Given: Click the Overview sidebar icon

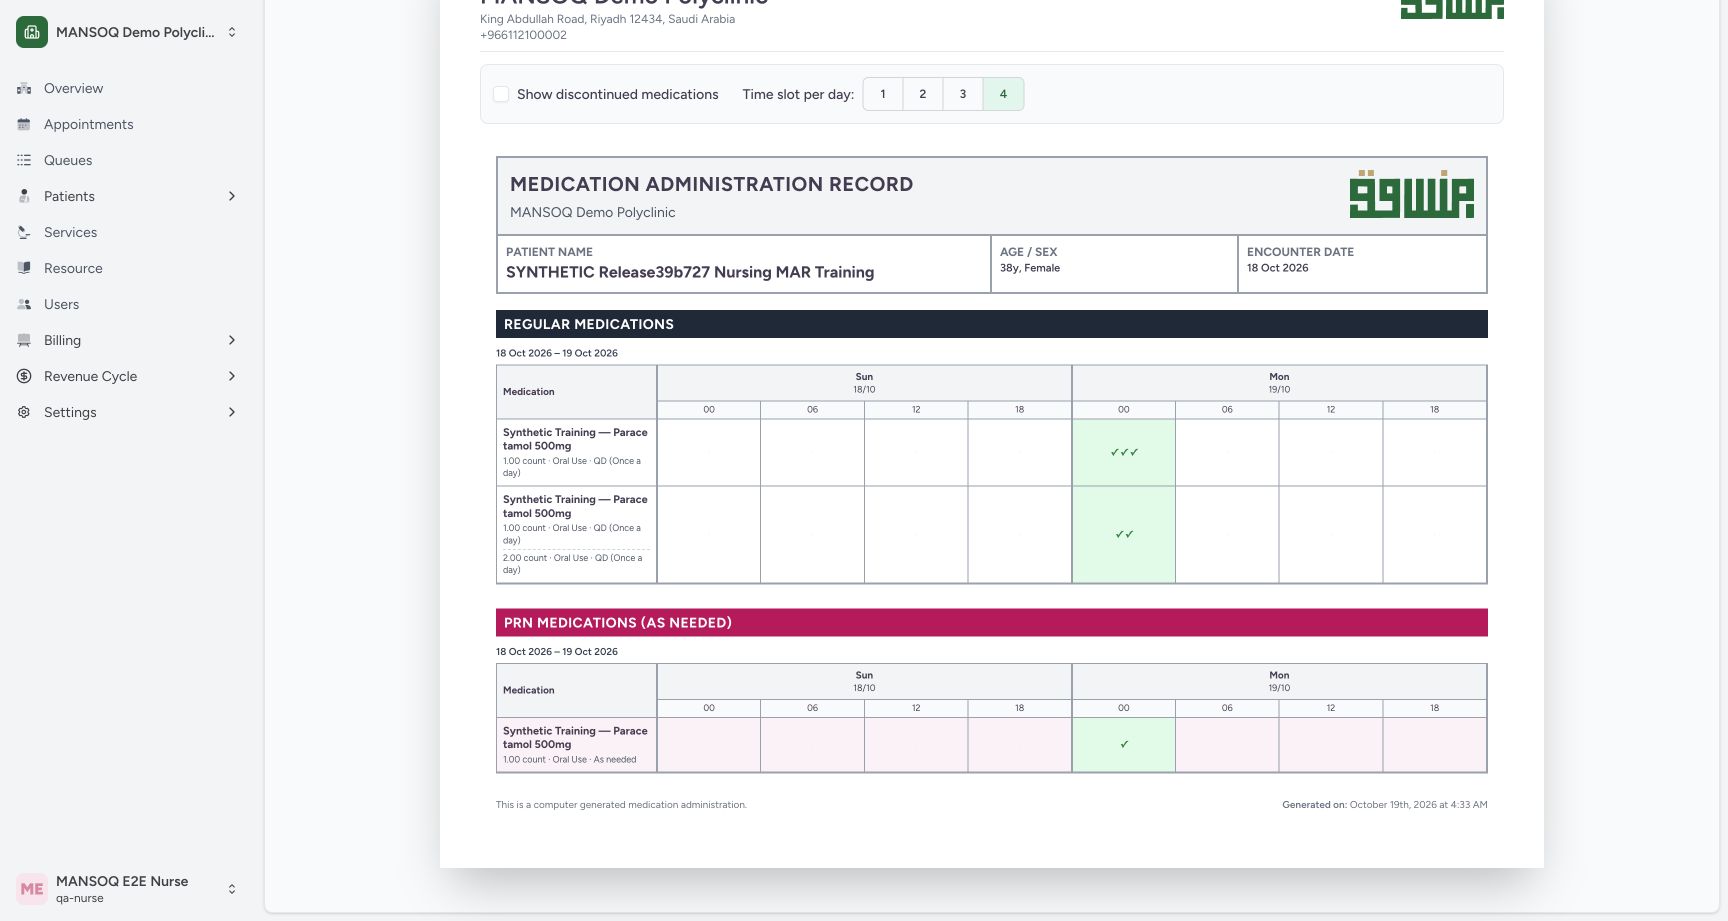Looking at the screenshot, I should [24, 88].
